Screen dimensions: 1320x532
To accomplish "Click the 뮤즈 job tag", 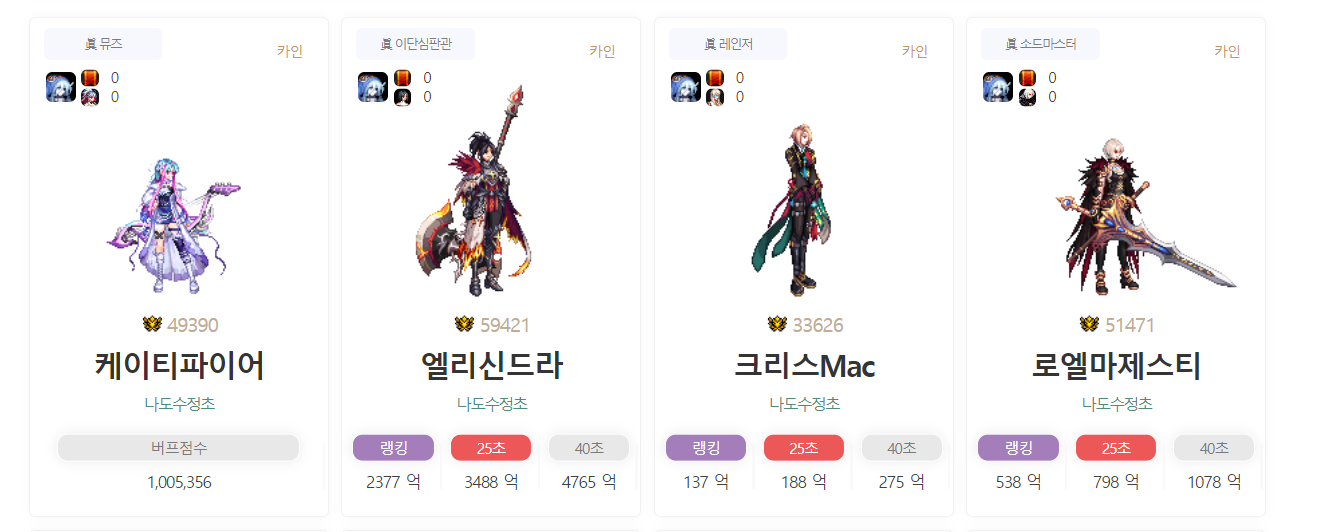I will pos(103,44).
